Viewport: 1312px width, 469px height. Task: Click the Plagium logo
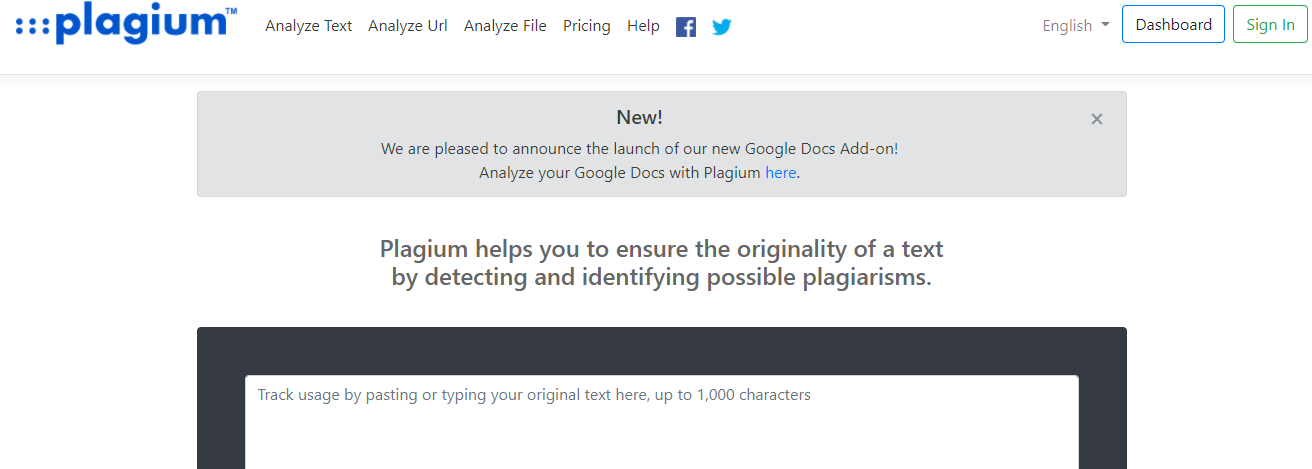tap(126, 23)
